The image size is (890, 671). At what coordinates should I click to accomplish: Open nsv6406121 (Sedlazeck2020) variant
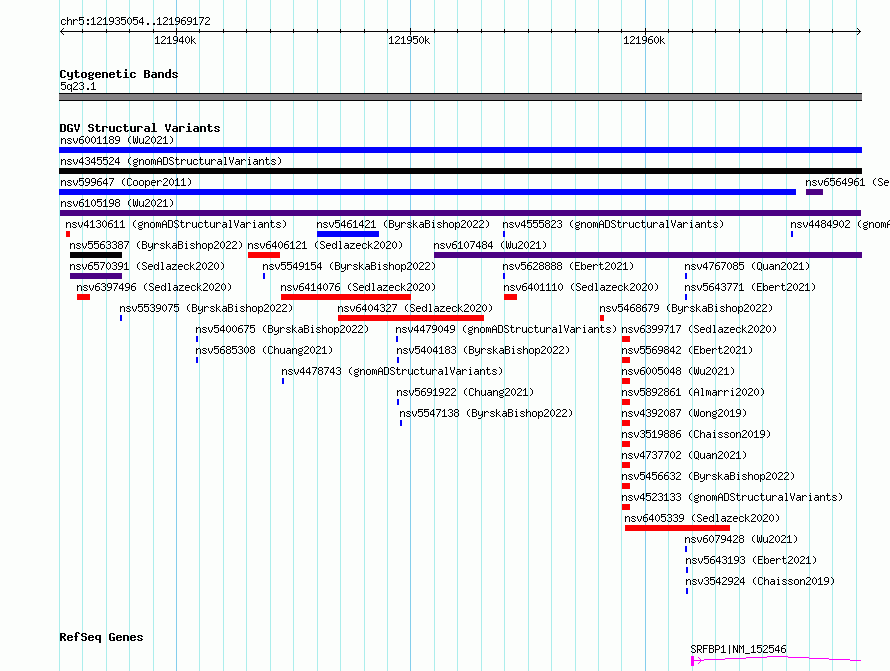point(325,245)
